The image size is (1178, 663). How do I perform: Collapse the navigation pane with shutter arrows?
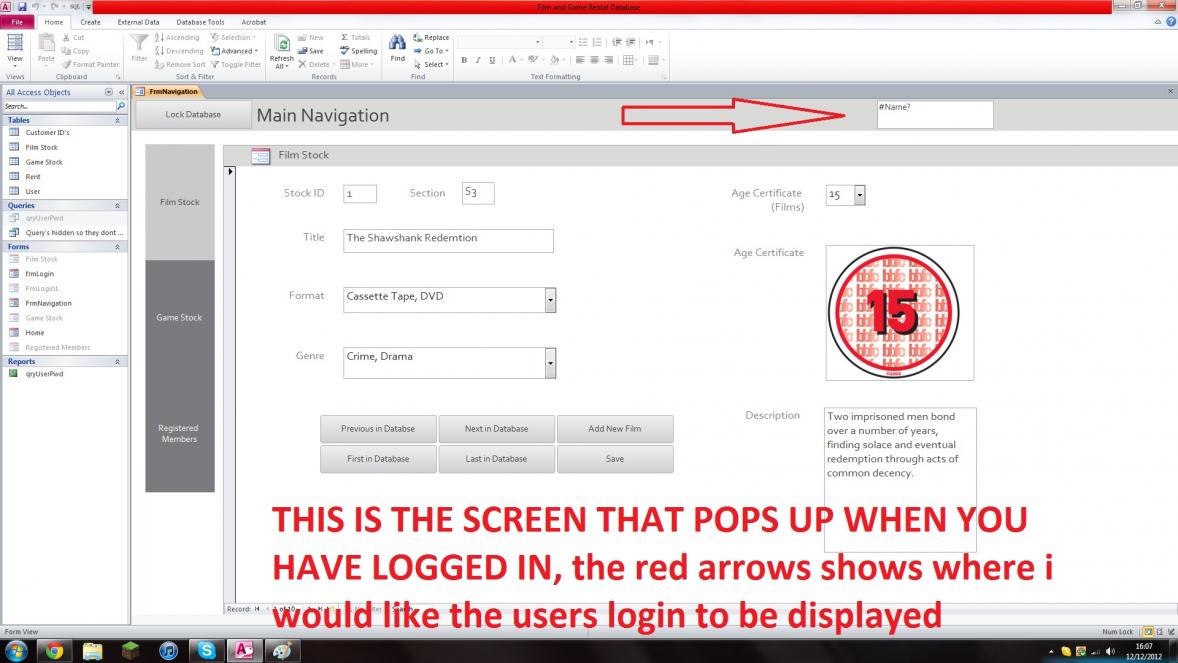point(121,92)
